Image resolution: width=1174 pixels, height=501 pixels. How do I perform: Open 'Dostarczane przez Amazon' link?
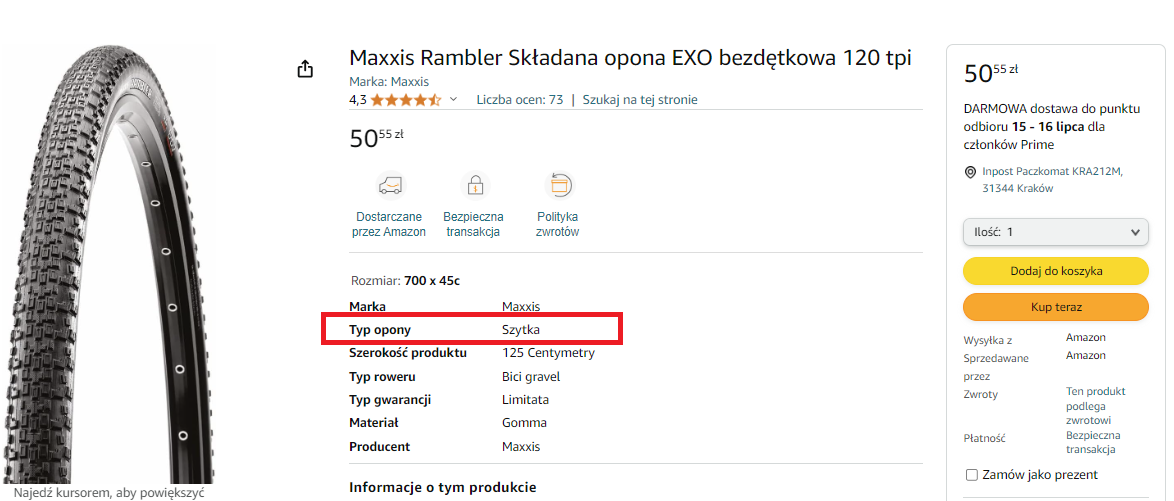389,224
